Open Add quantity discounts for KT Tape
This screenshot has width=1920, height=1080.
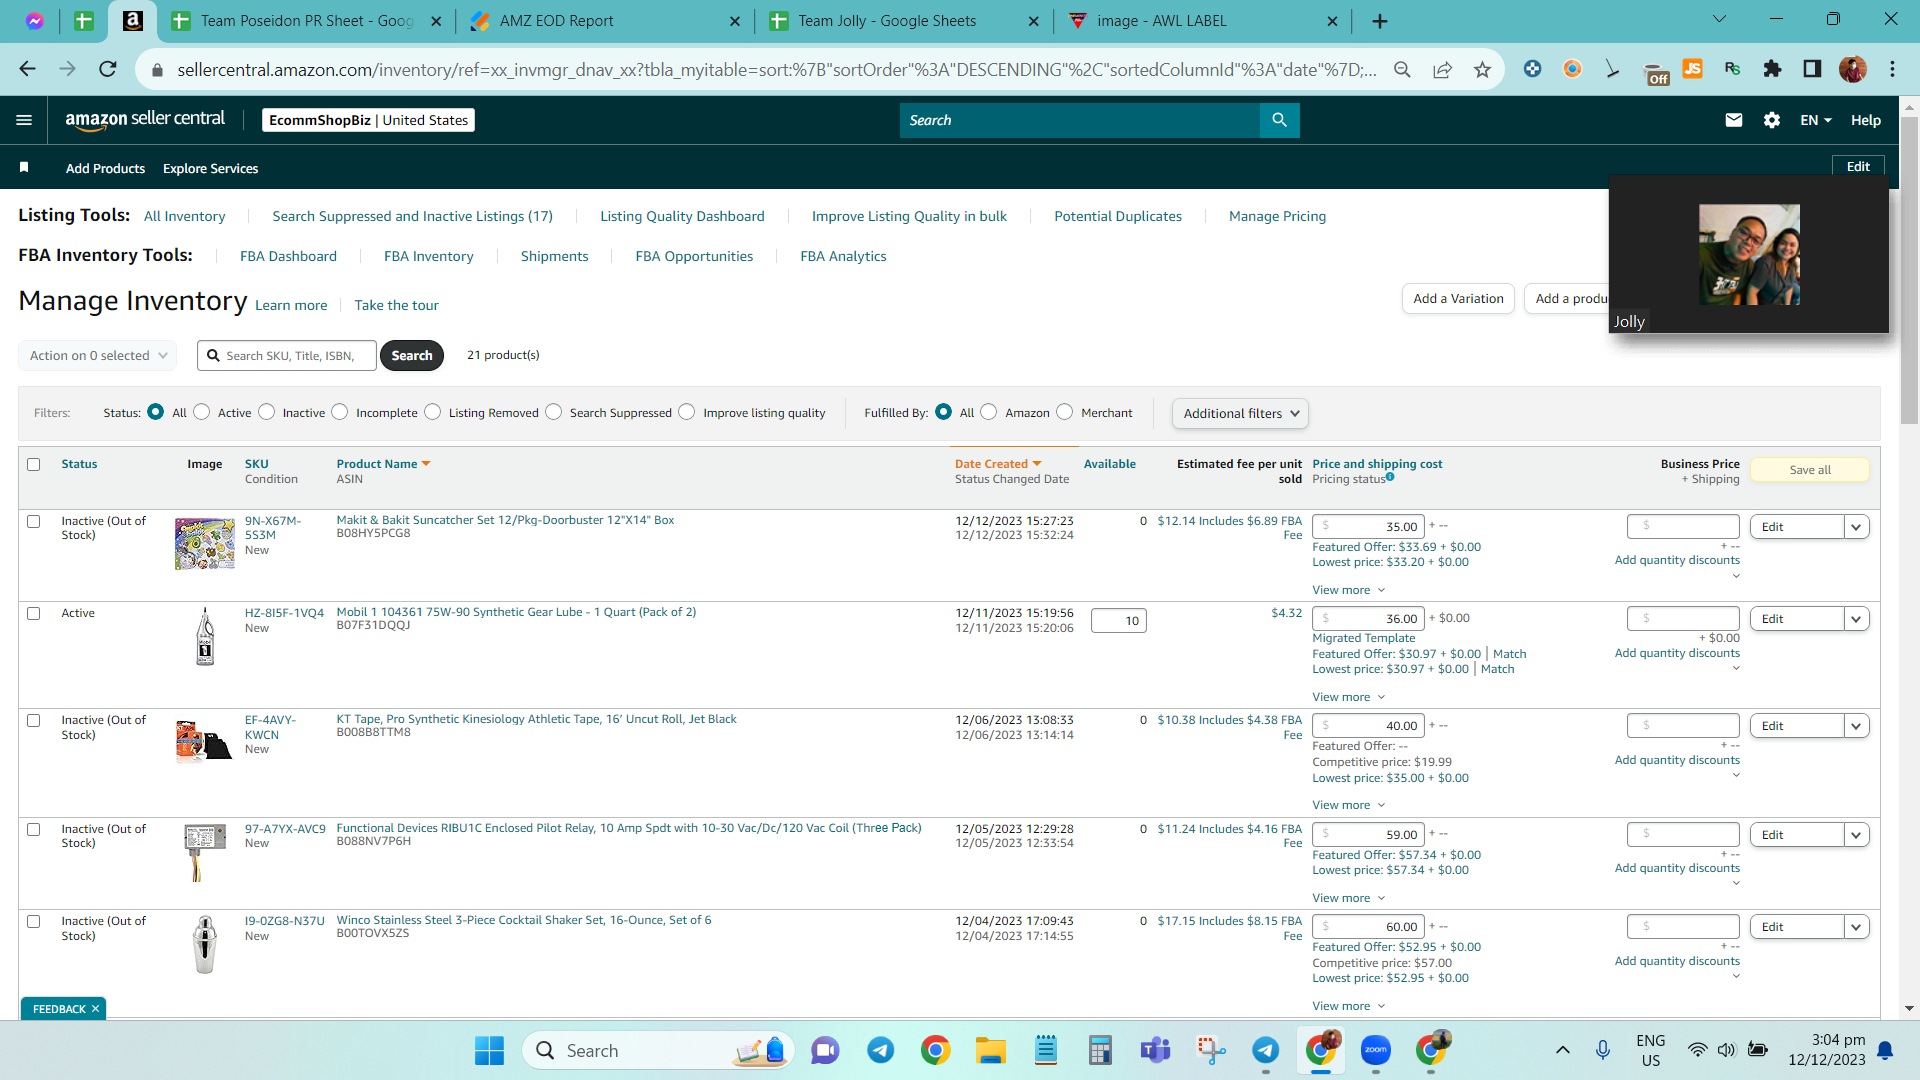click(x=1677, y=760)
